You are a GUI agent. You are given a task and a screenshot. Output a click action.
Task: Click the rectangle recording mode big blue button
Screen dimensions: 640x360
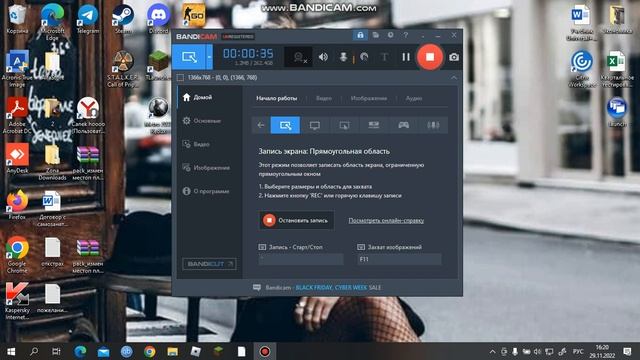tap(189, 57)
